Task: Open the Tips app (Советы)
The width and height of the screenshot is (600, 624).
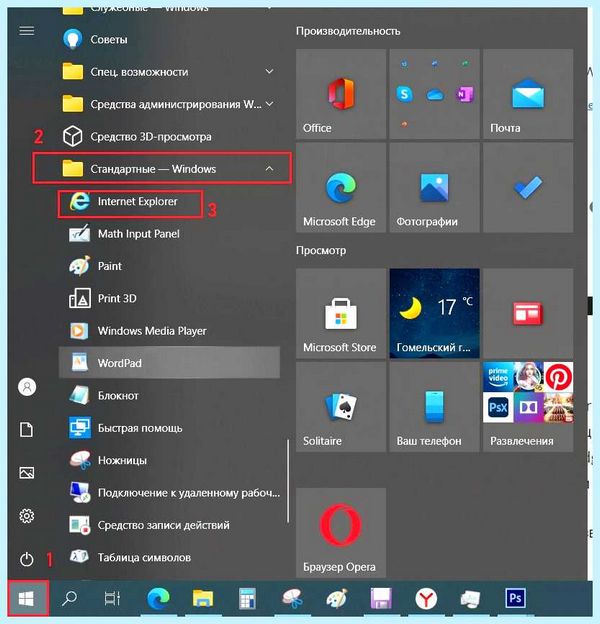Action: 169,39
